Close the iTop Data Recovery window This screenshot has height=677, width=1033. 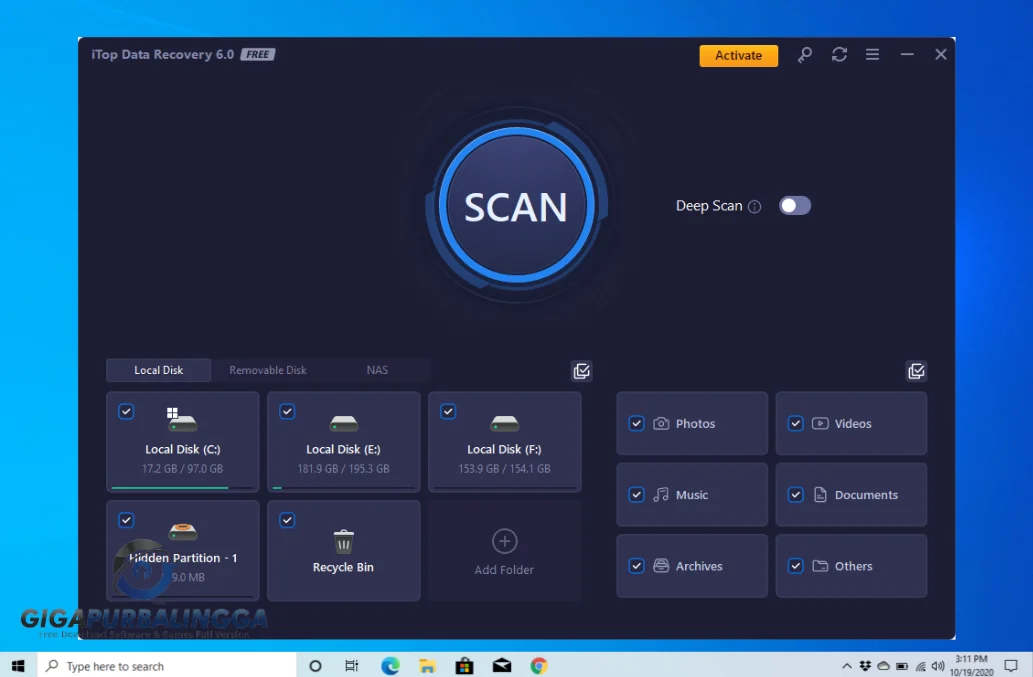pos(940,55)
